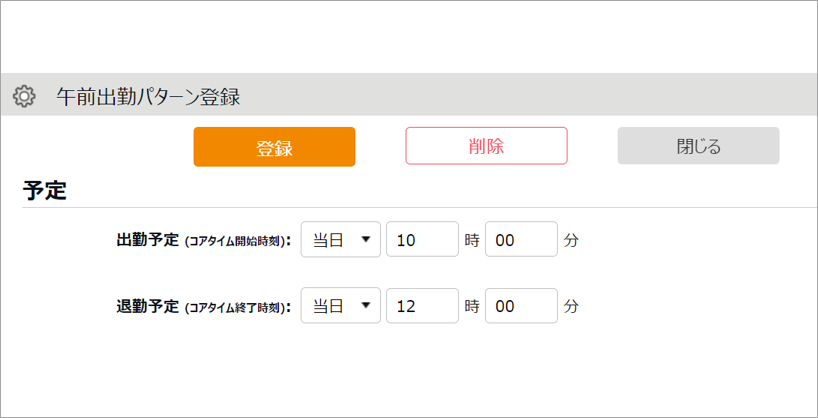Expand the 退勤予定 当日 day dropdown
The width and height of the screenshot is (818, 418).
(340, 306)
